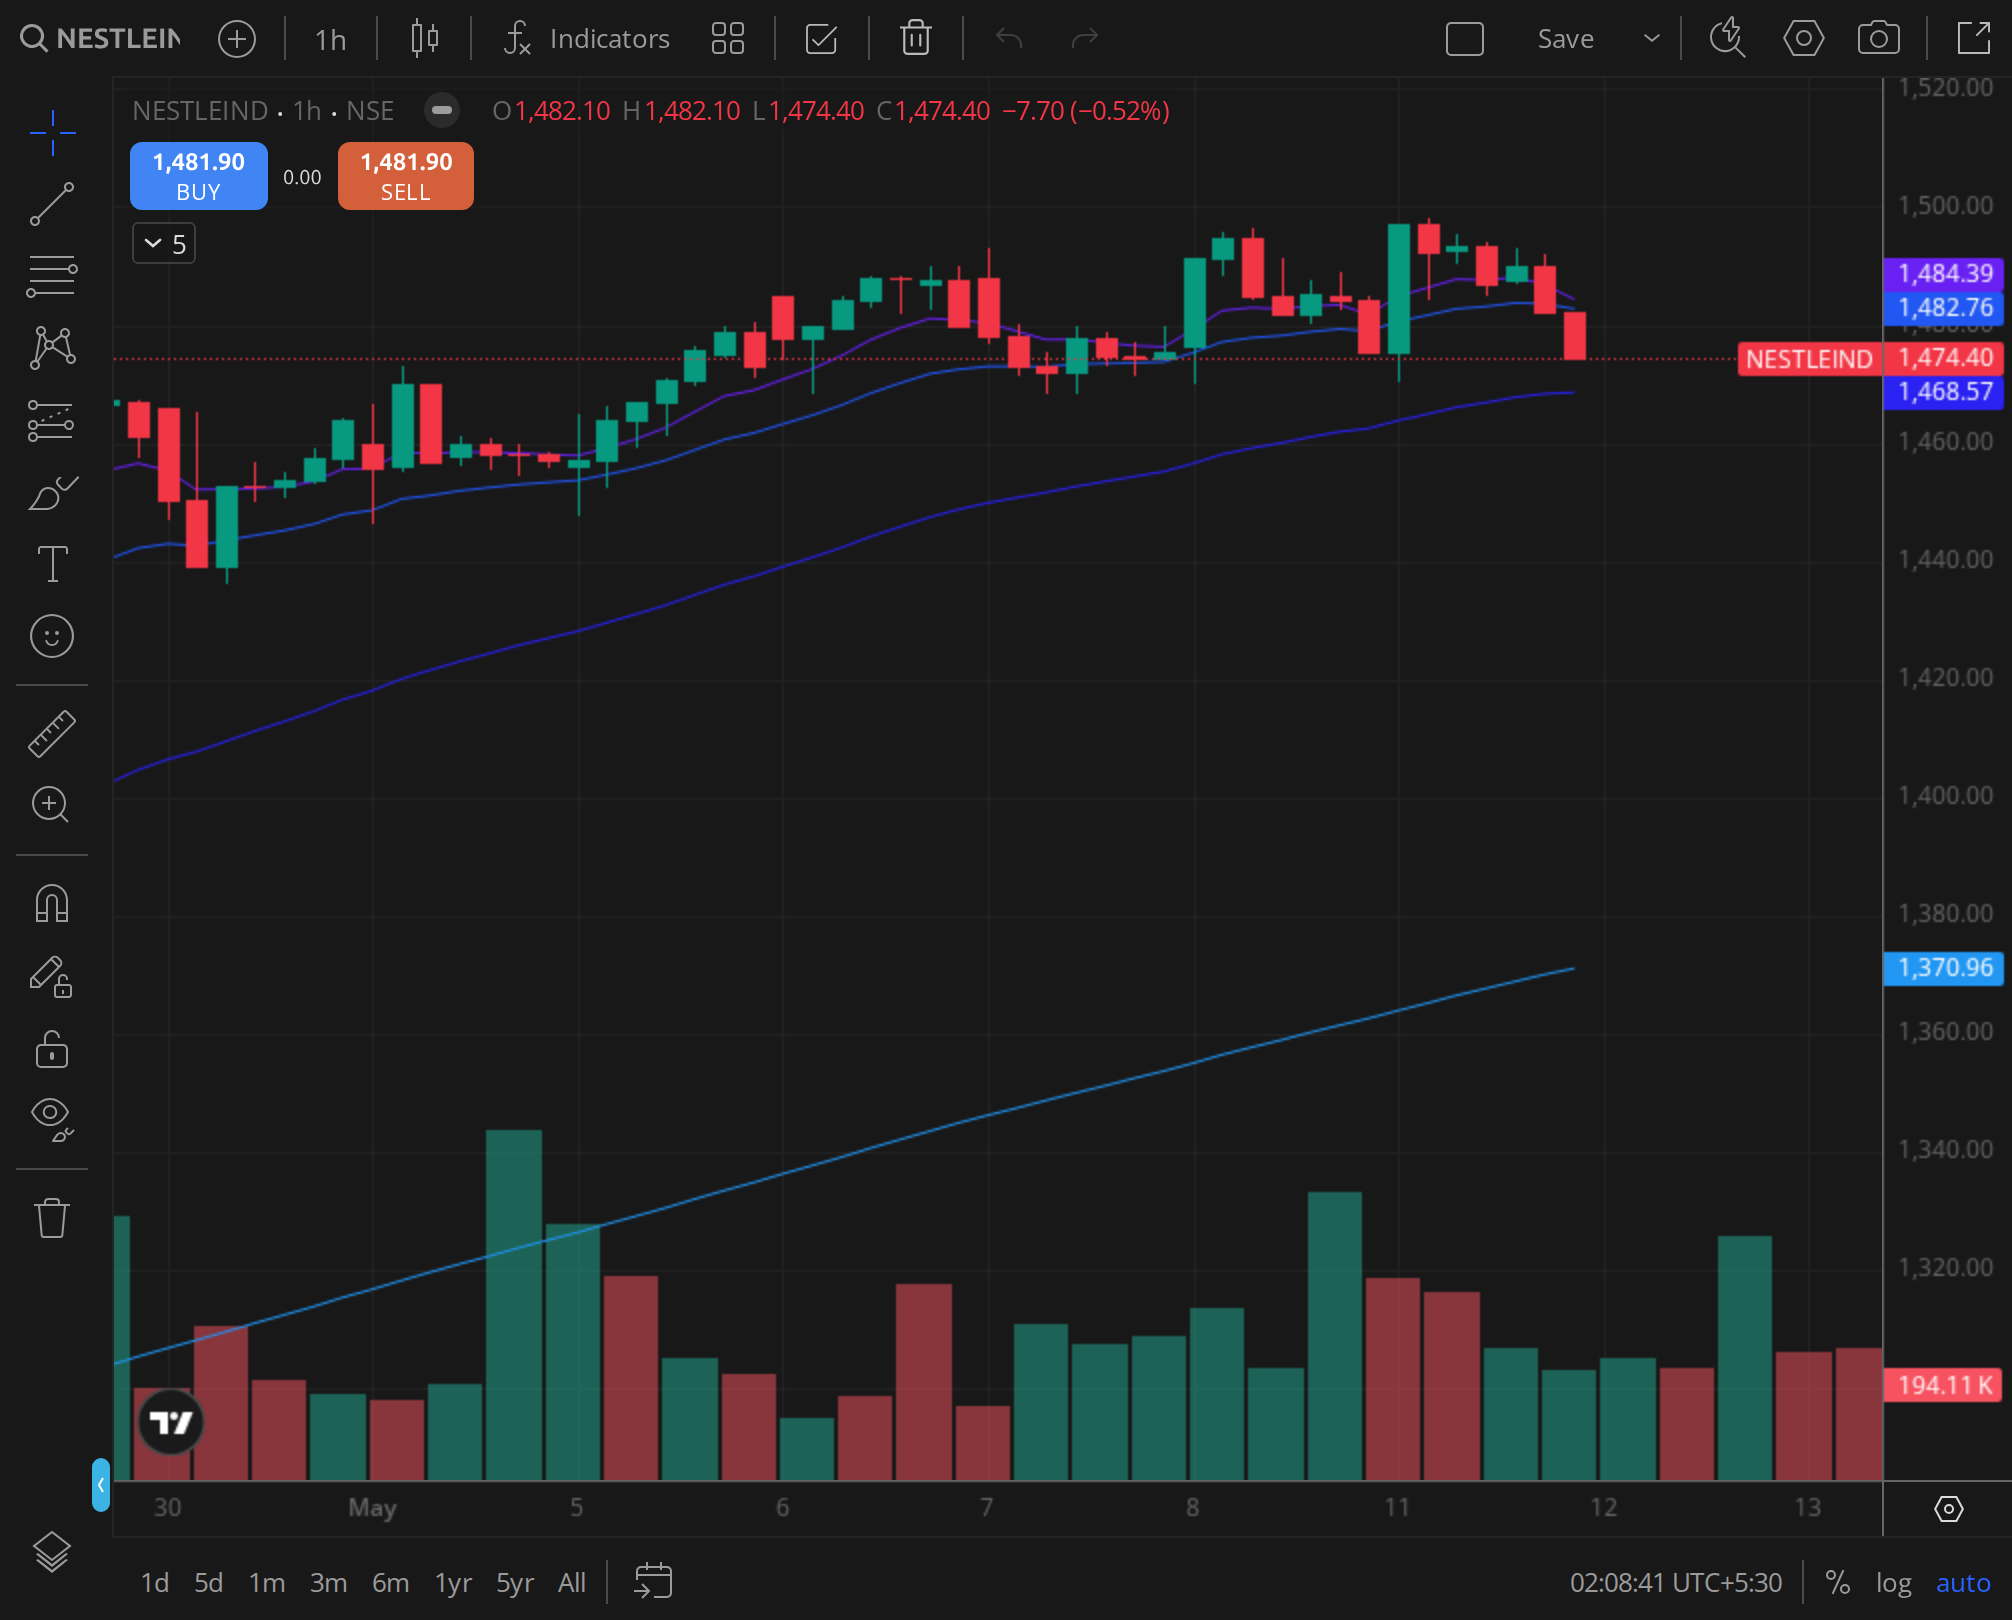Toggle log scale mode
Viewport: 2012px width, 1620px height.
click(x=1893, y=1583)
